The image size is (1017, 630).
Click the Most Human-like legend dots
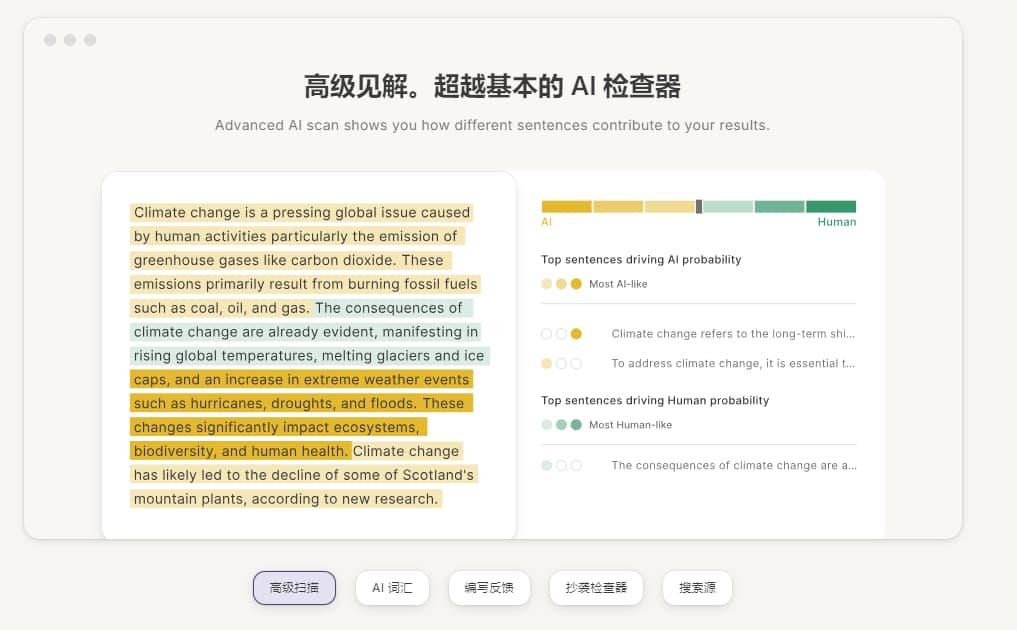point(561,425)
